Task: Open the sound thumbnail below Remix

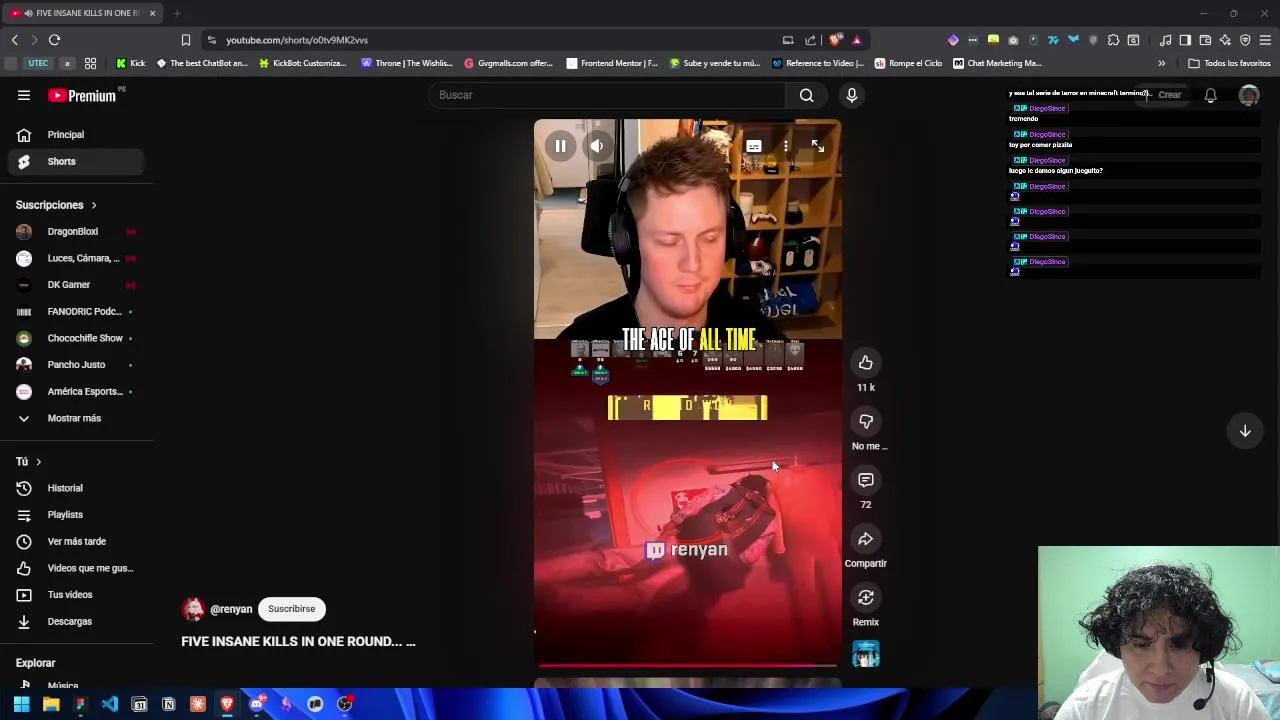Action: pyautogui.click(x=866, y=654)
